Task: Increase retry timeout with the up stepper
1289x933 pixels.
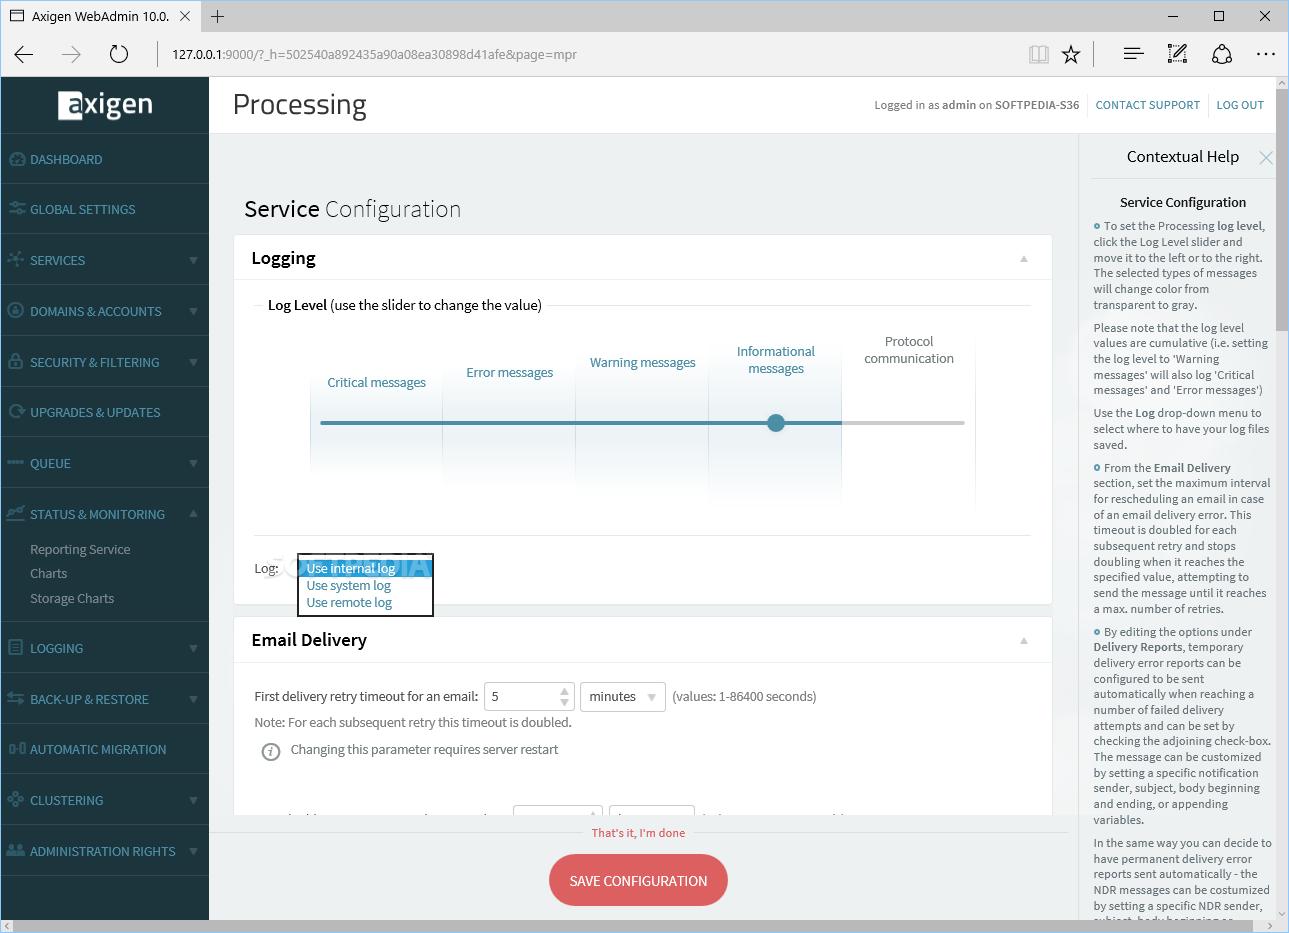Action: 564,690
